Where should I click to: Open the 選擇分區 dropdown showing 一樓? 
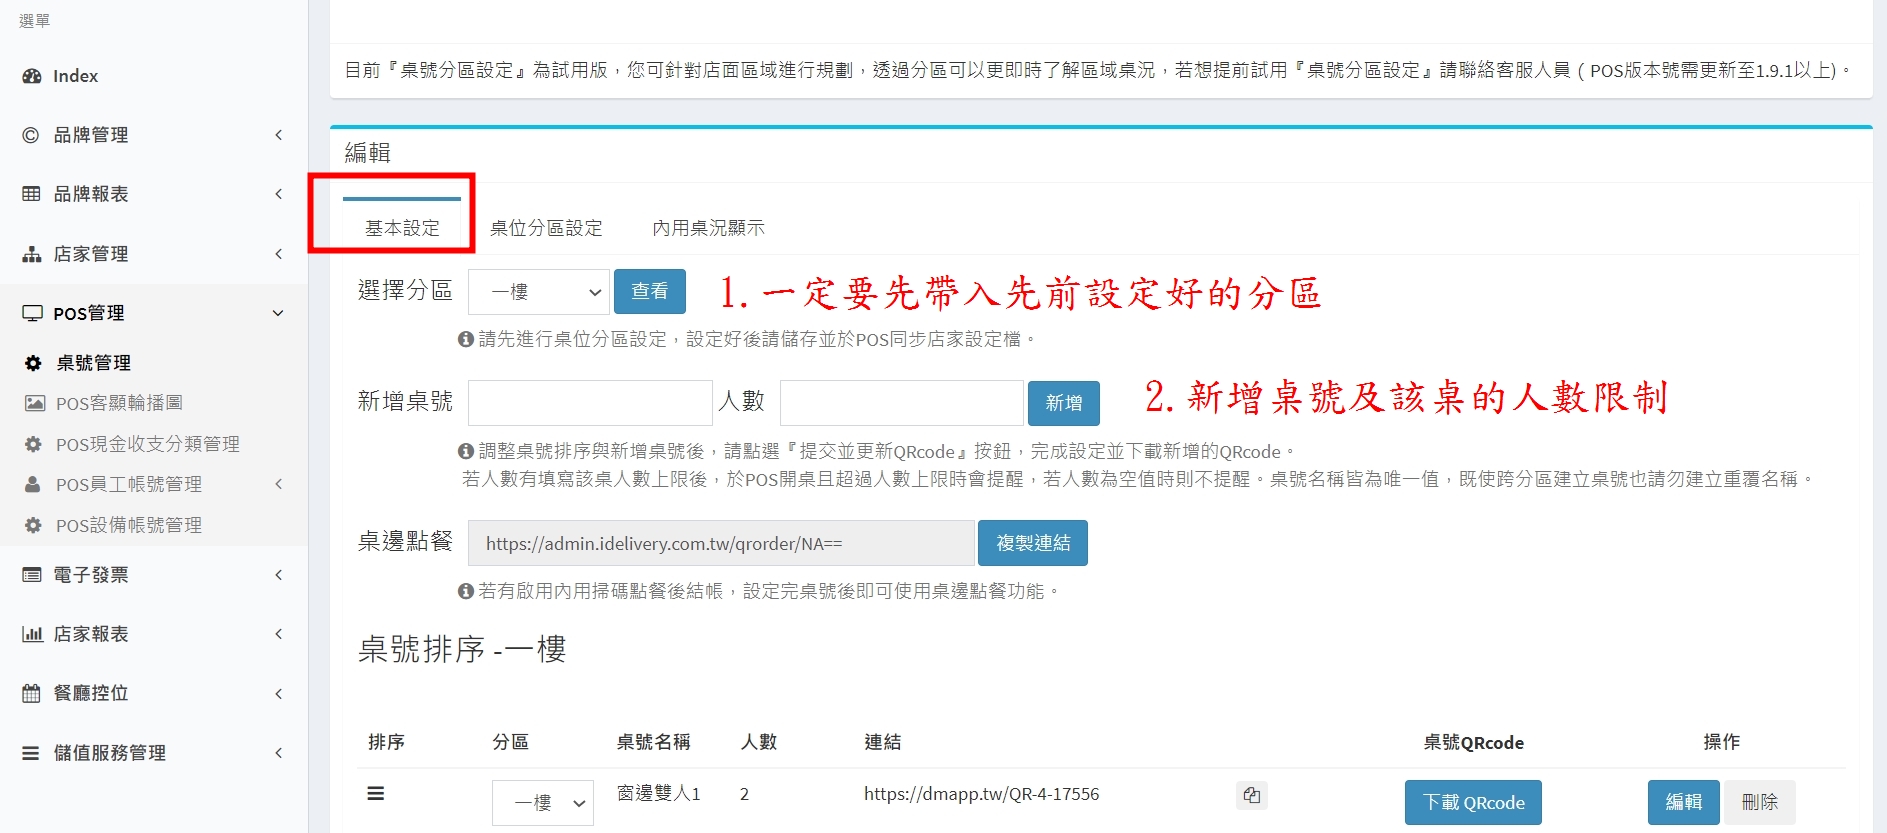pyautogui.click(x=539, y=292)
